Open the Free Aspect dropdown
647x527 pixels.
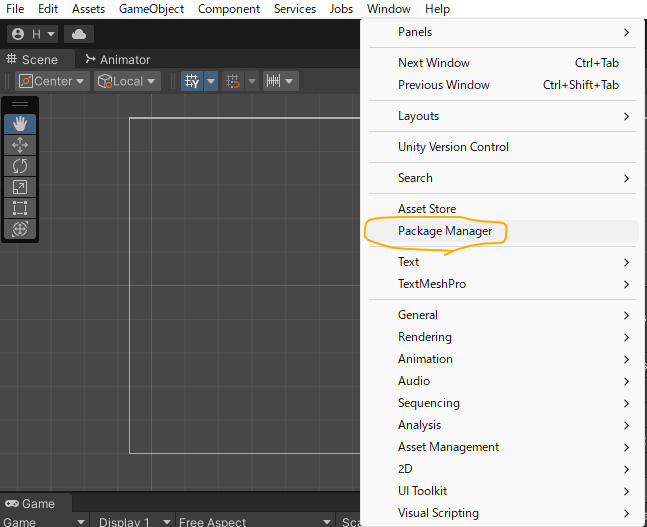pos(255,521)
